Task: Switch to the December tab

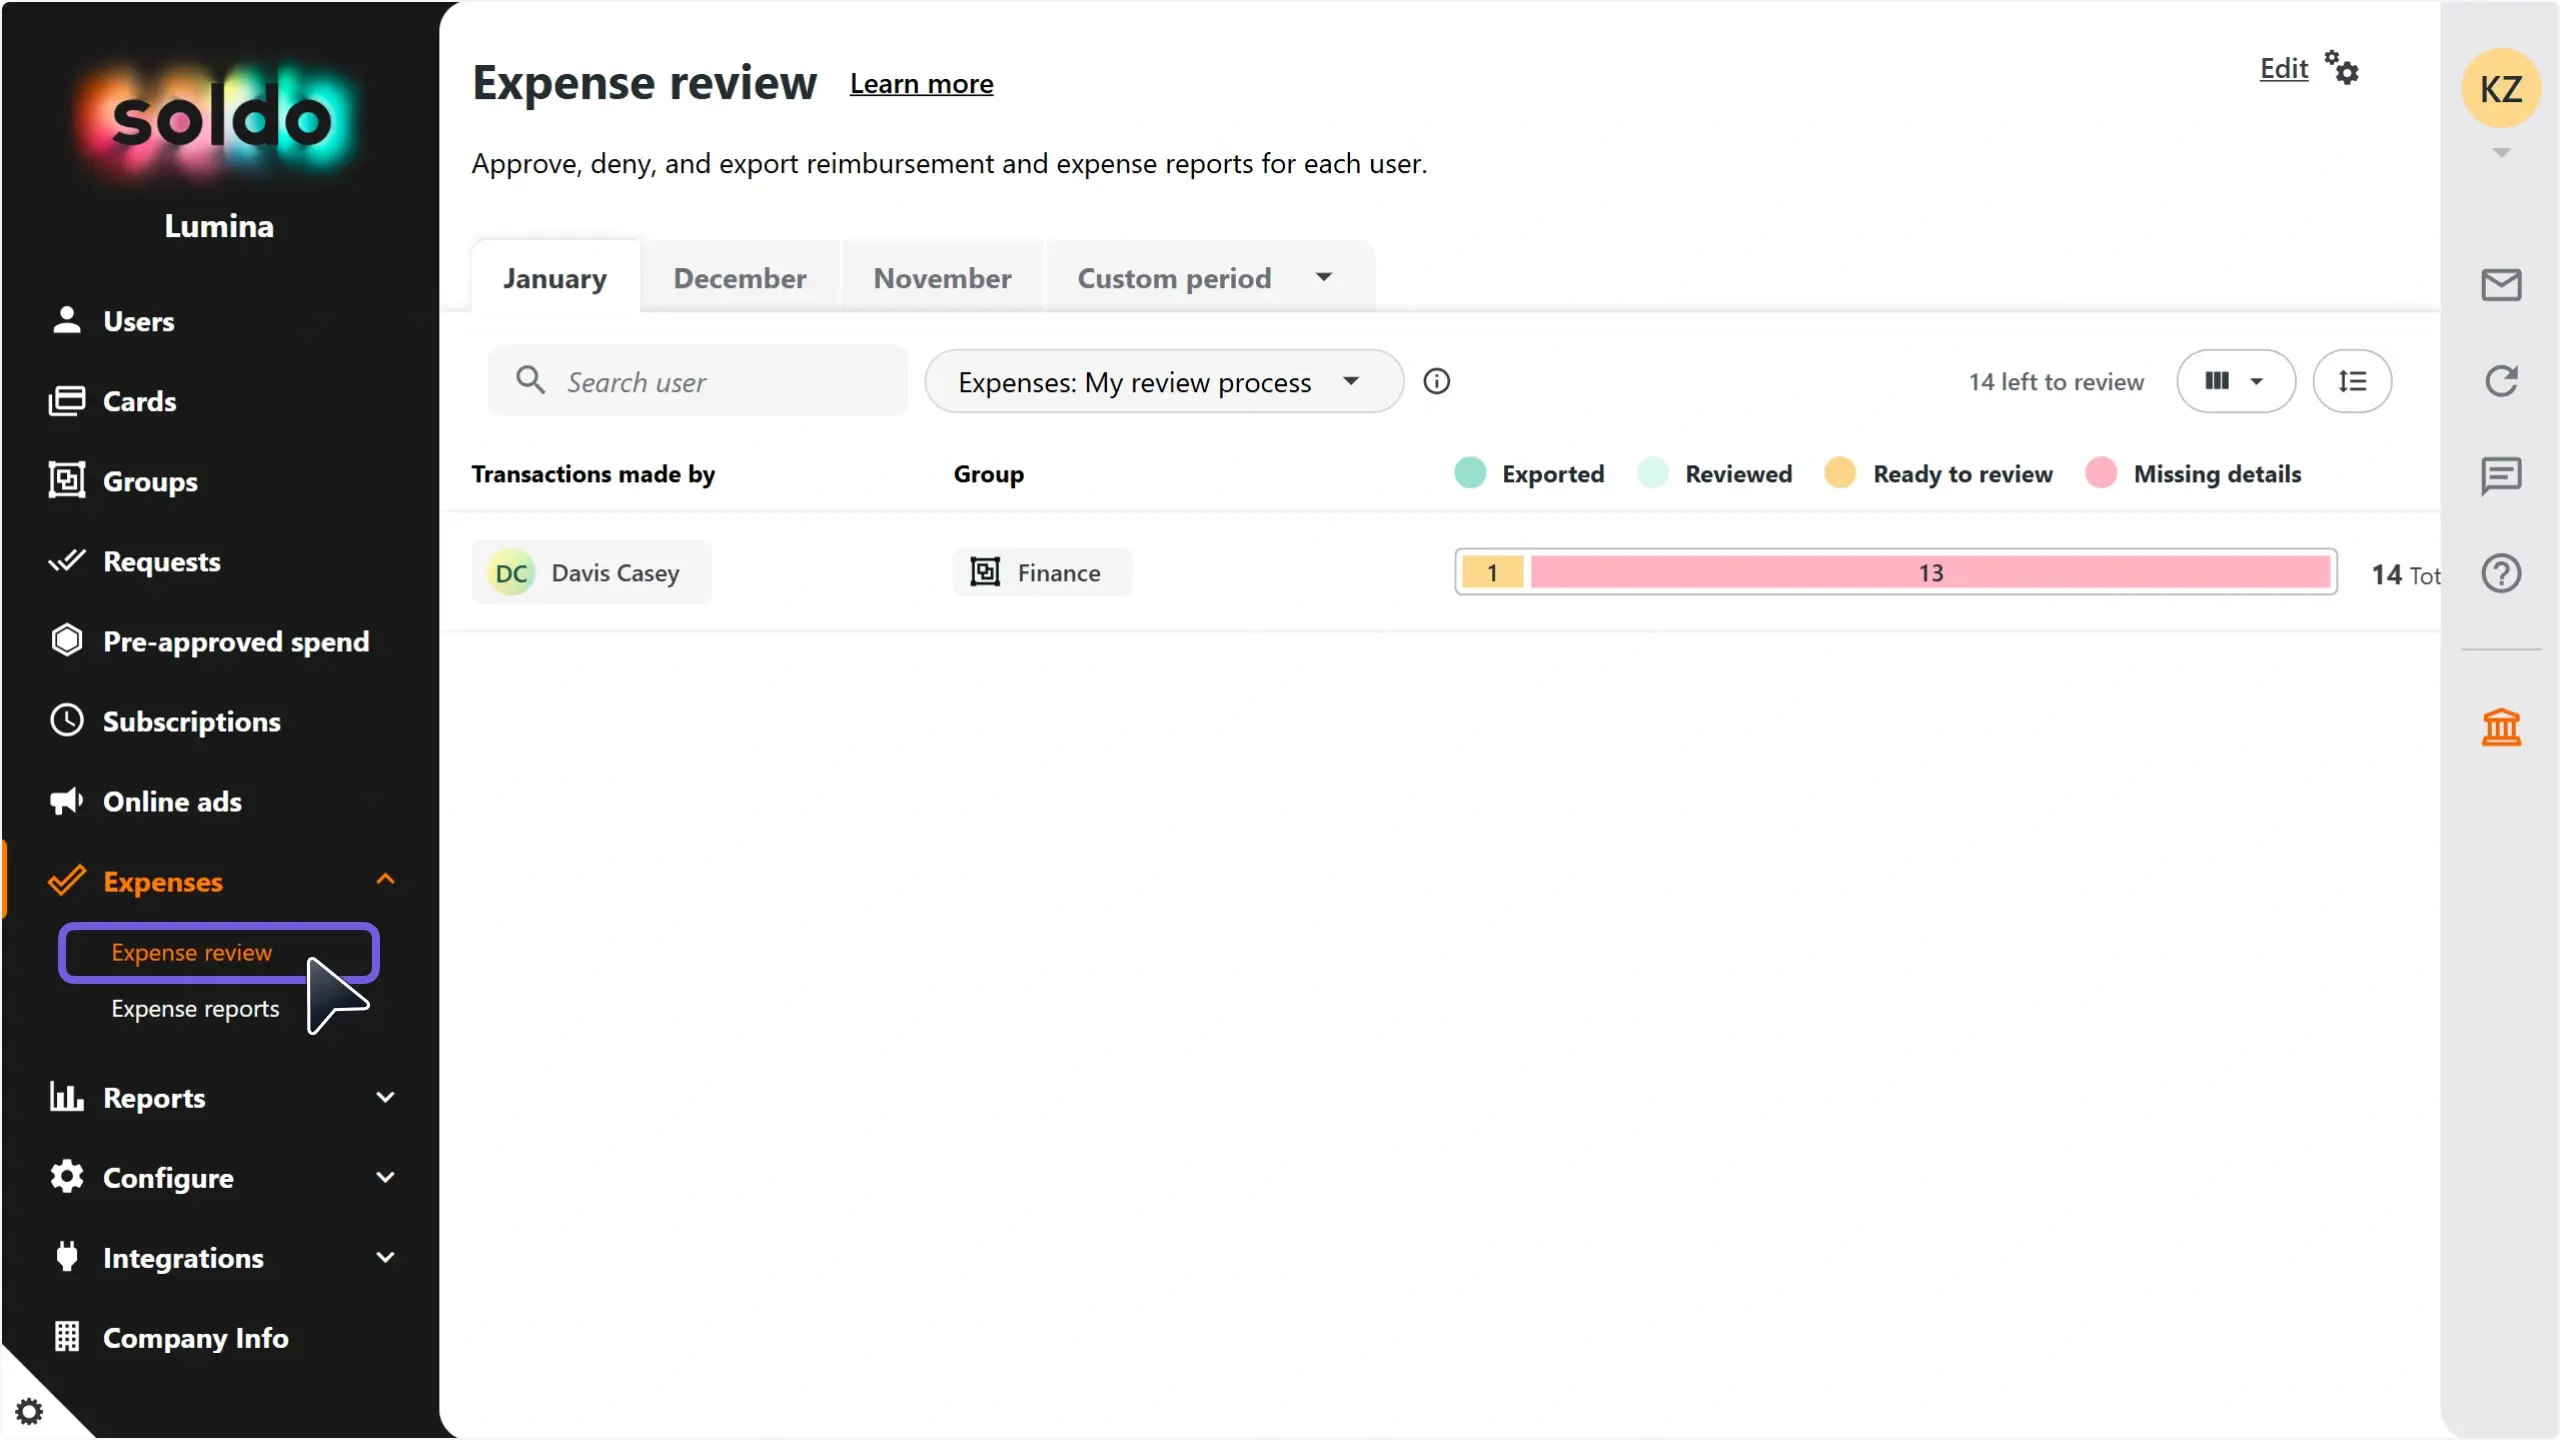Action: pyautogui.click(x=740, y=278)
